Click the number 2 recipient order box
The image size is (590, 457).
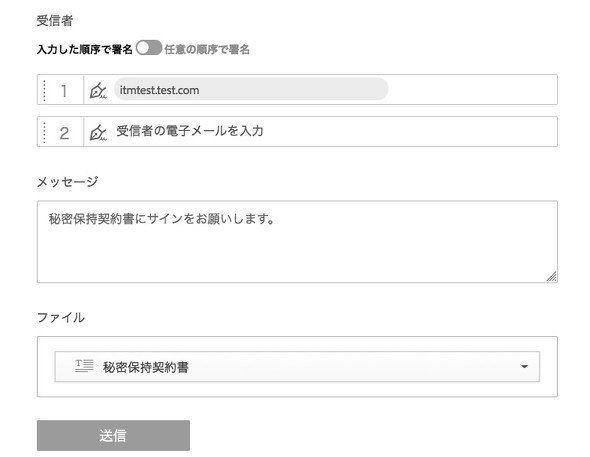64,132
